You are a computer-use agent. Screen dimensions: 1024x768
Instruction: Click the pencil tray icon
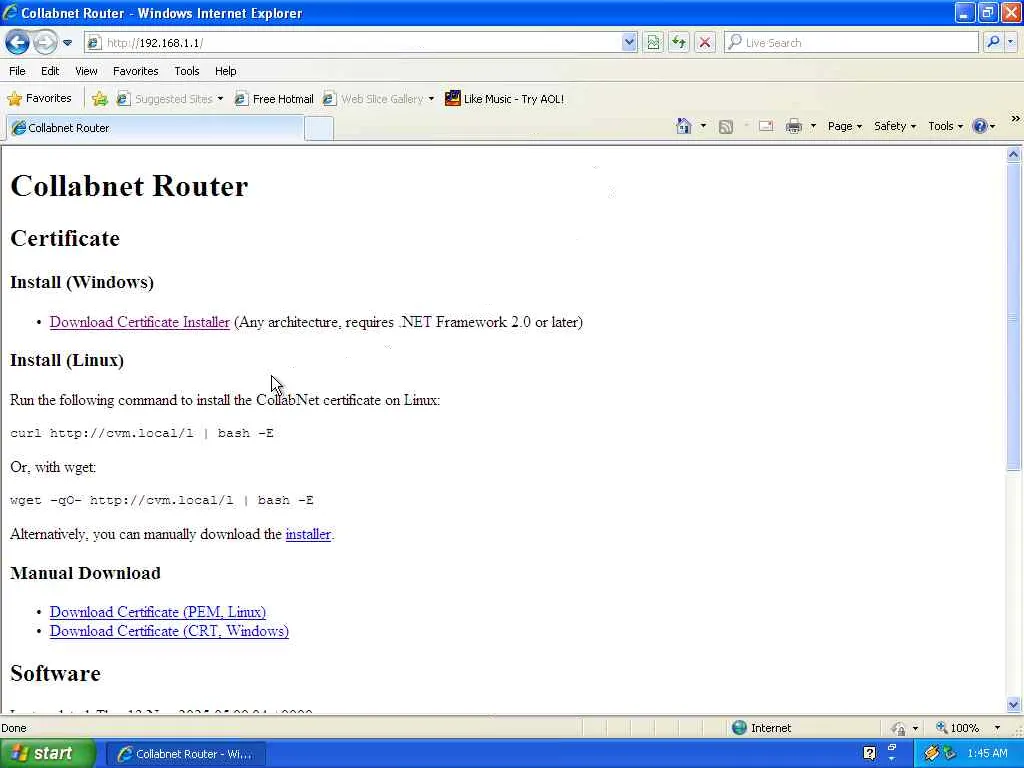tap(931, 754)
